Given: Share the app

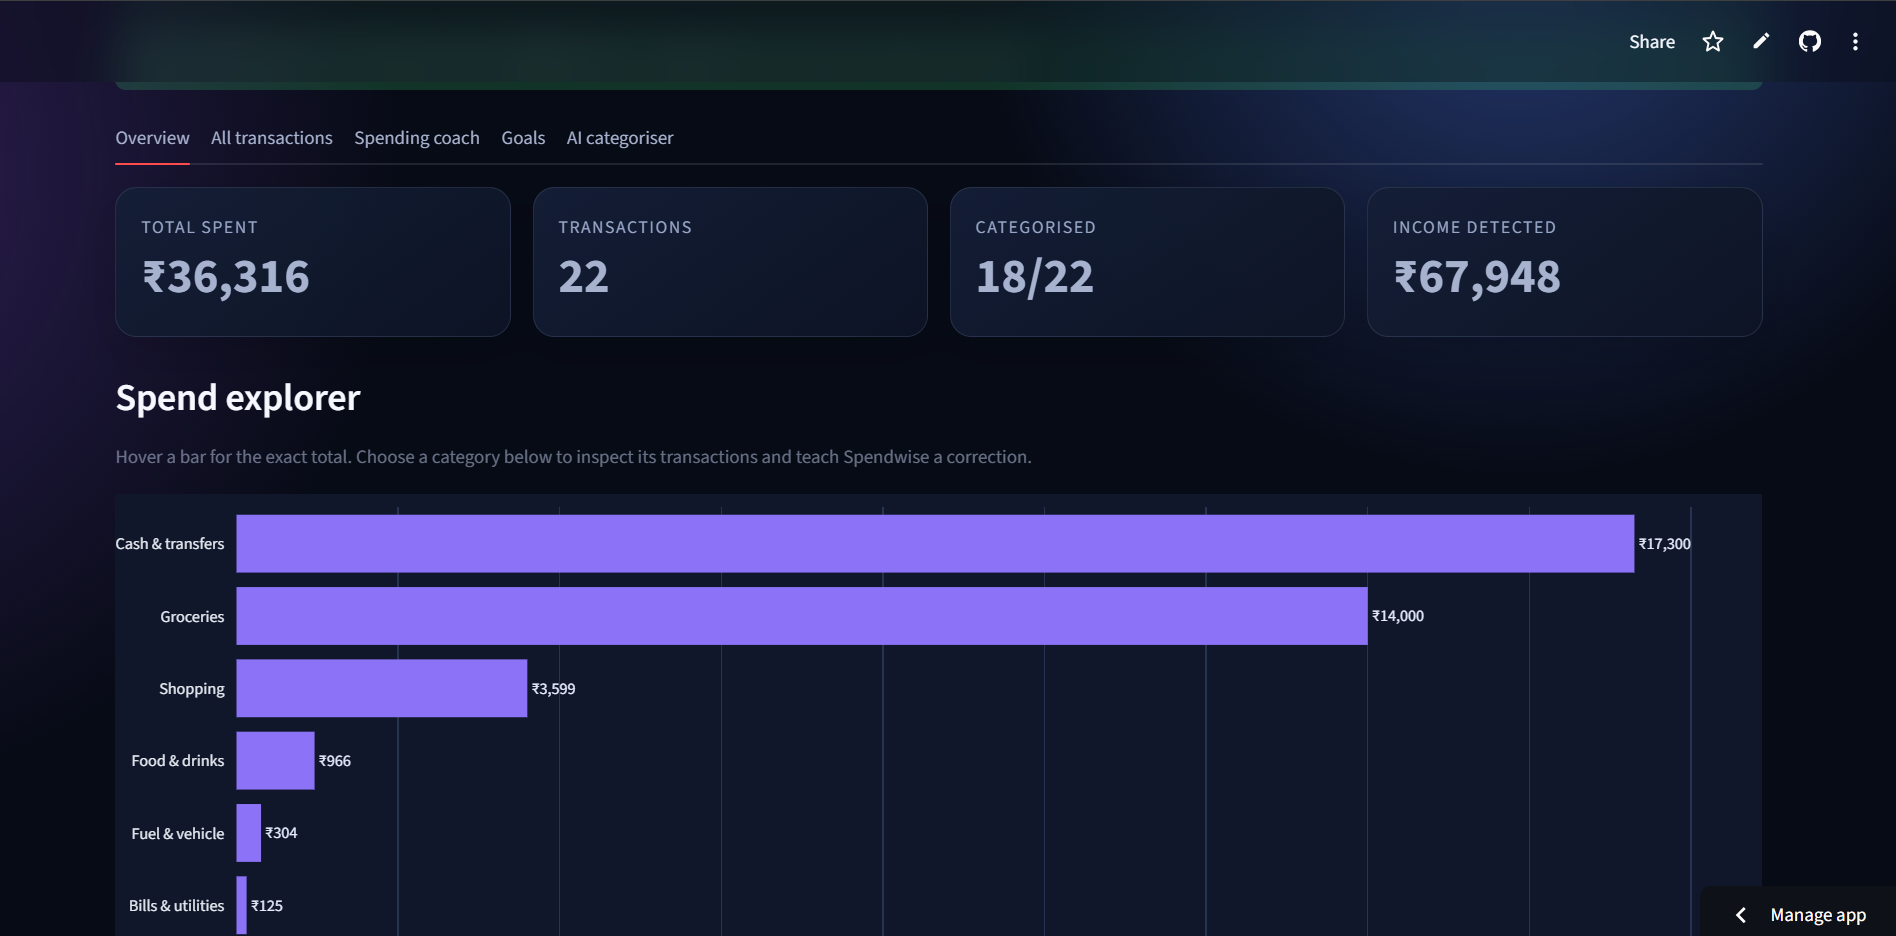Looking at the screenshot, I should click(1652, 42).
